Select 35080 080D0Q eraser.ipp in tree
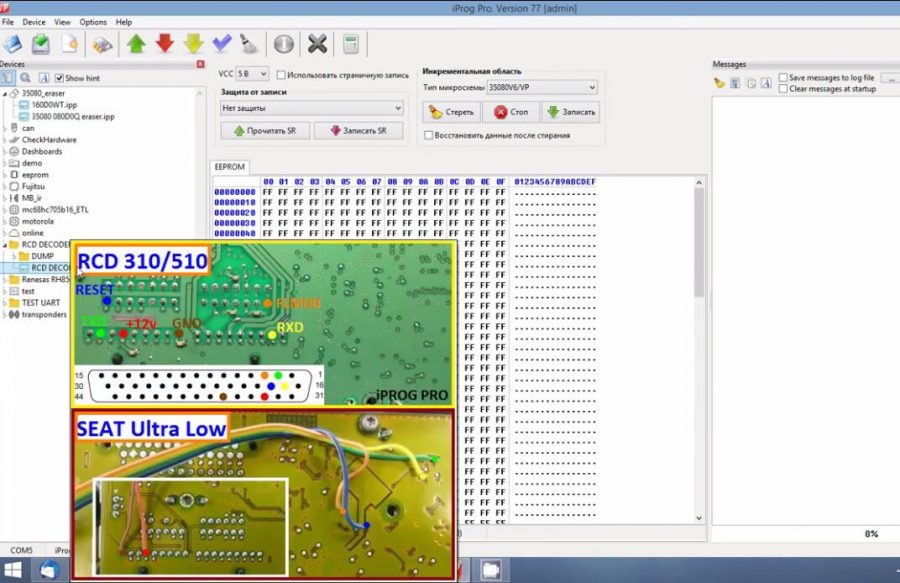This screenshot has width=900, height=583. pyautogui.click(x=73, y=116)
